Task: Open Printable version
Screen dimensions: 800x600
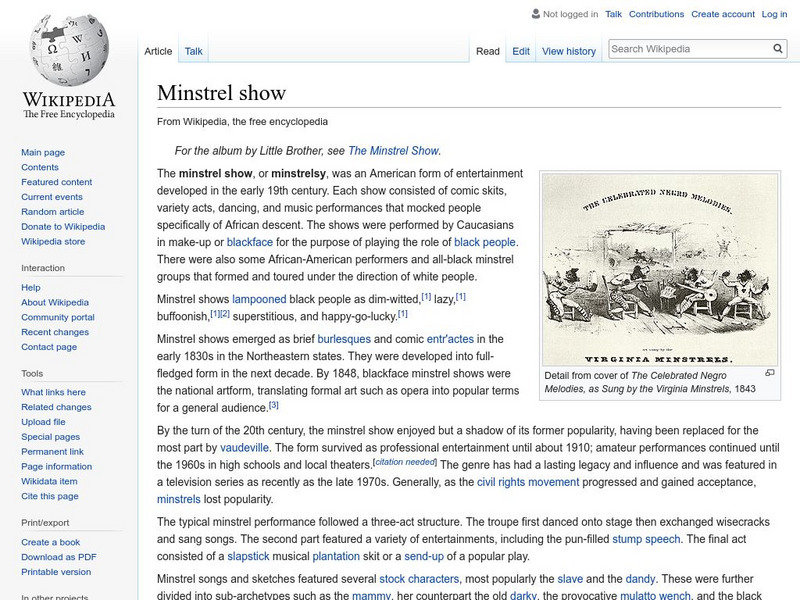Action: 56,571
